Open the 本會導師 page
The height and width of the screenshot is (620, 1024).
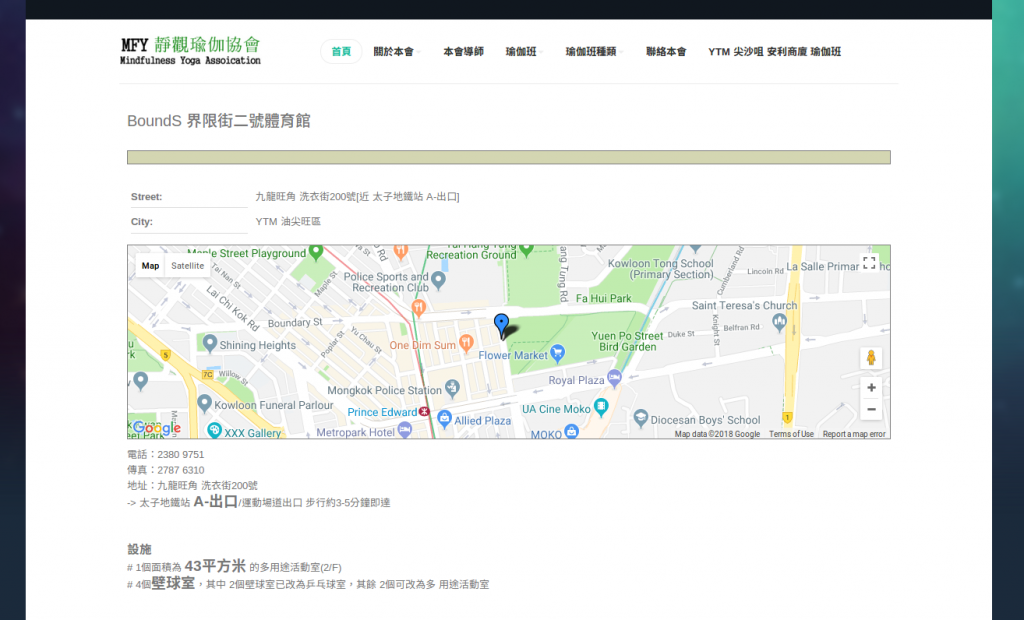pyautogui.click(x=463, y=52)
